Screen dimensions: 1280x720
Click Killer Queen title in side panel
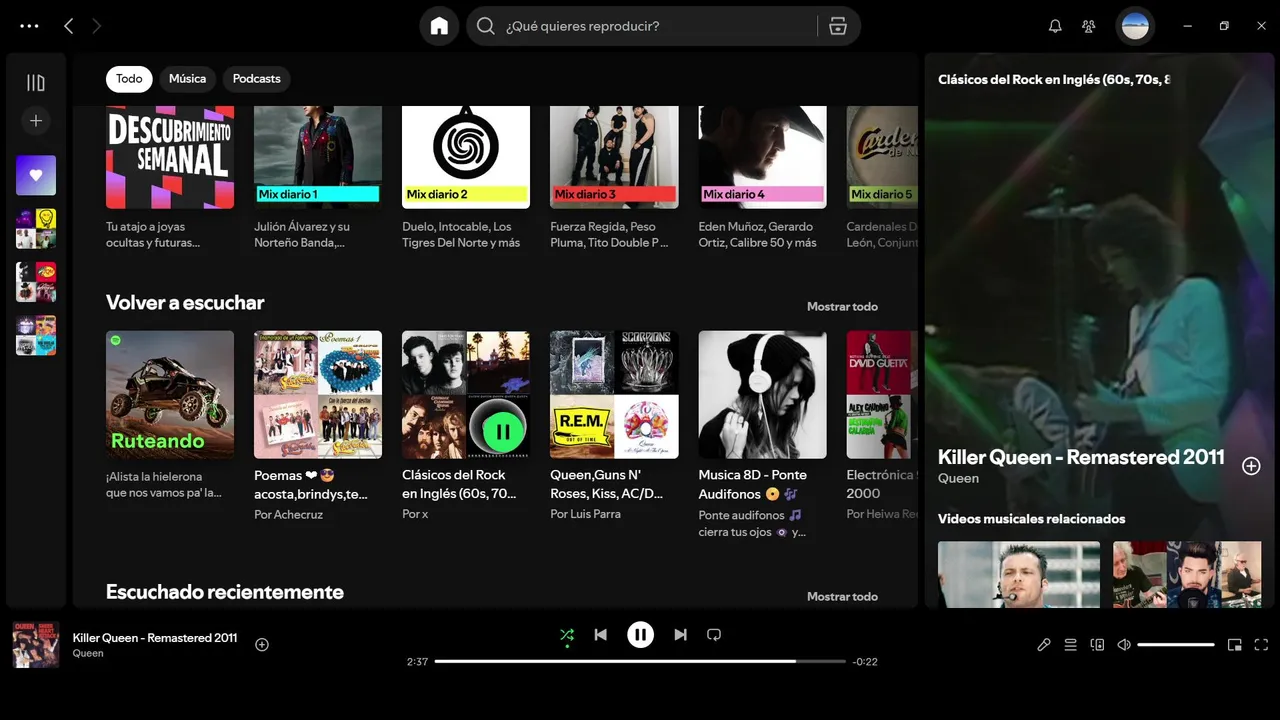click(1081, 457)
